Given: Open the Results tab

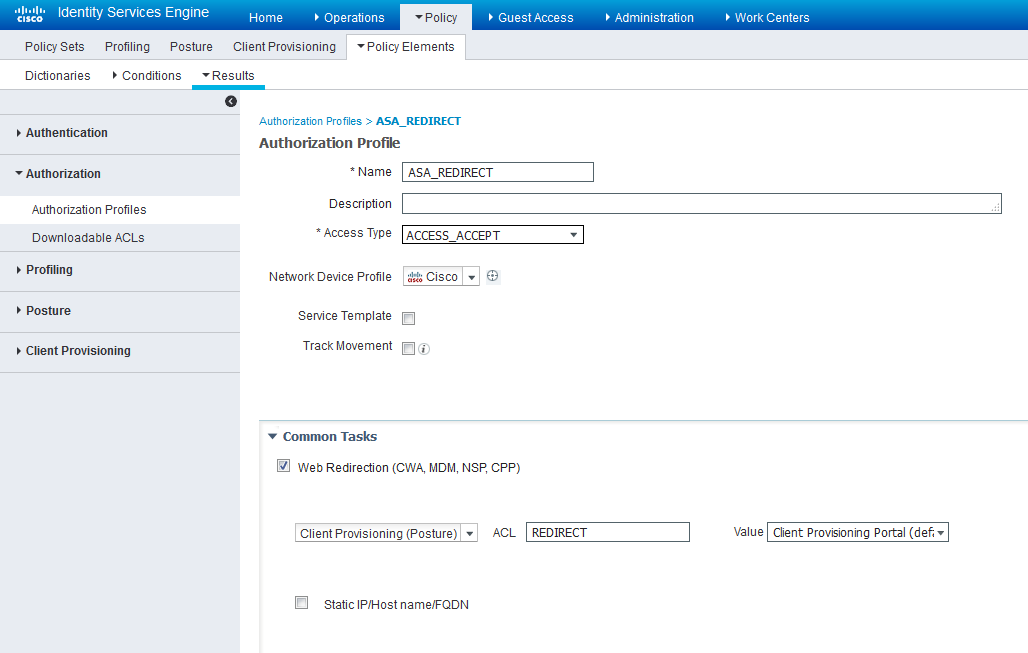Looking at the screenshot, I should click(228, 75).
